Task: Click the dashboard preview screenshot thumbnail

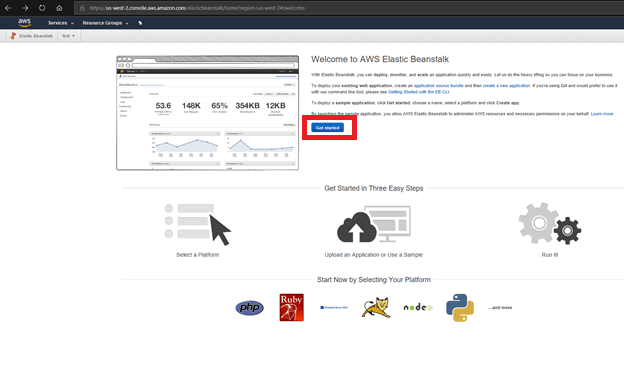Action: point(207,113)
